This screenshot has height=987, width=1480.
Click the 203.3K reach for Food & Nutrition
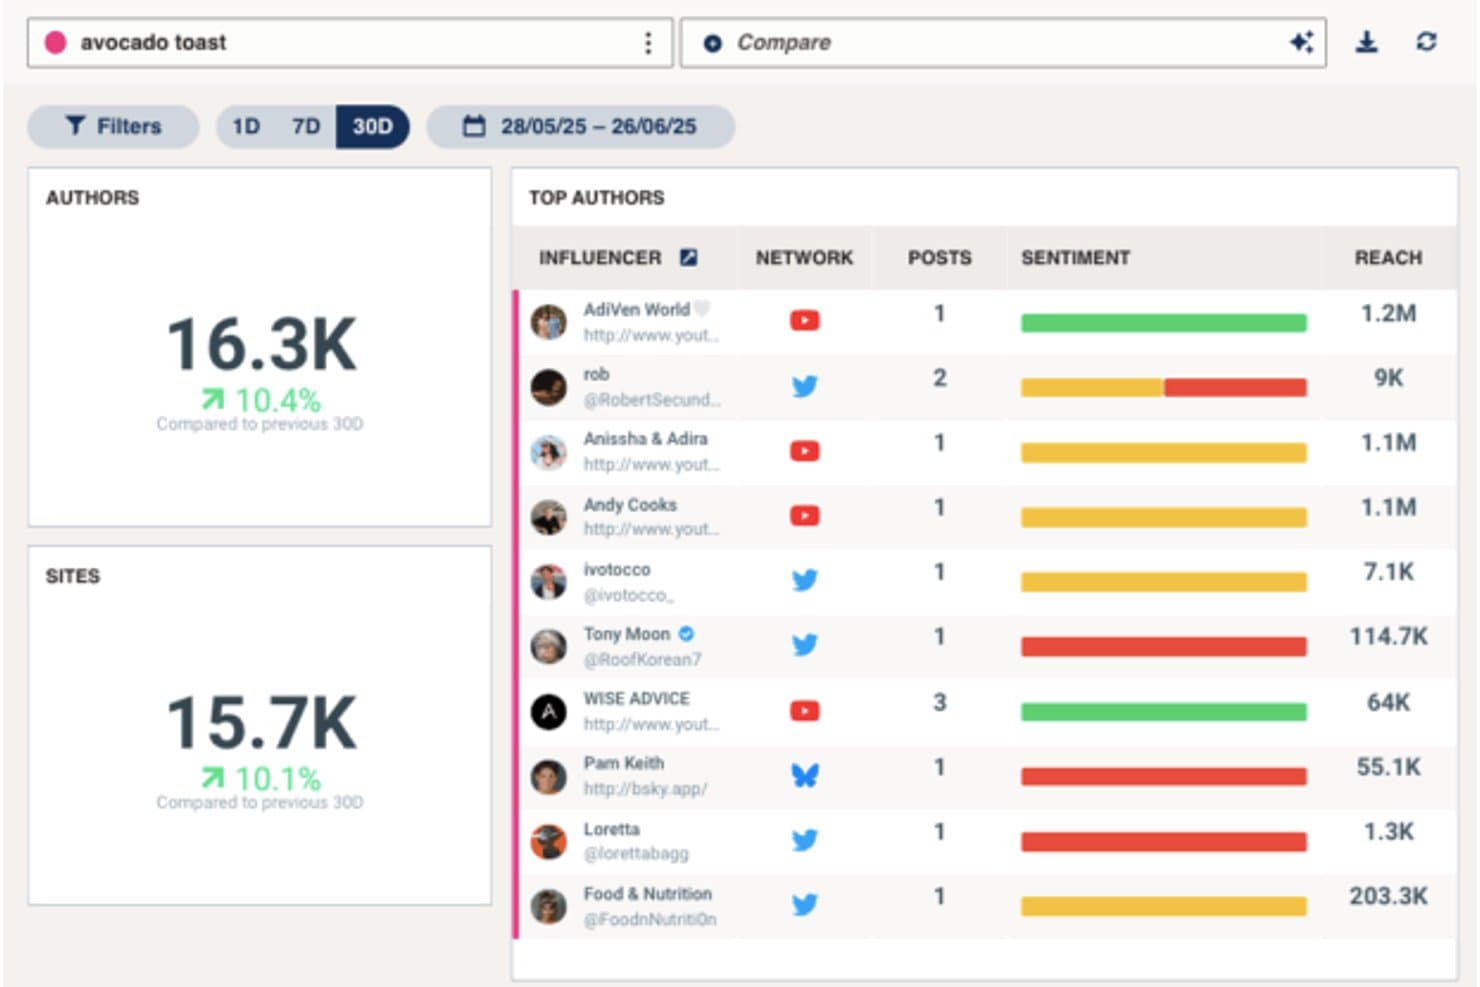pyautogui.click(x=1388, y=896)
